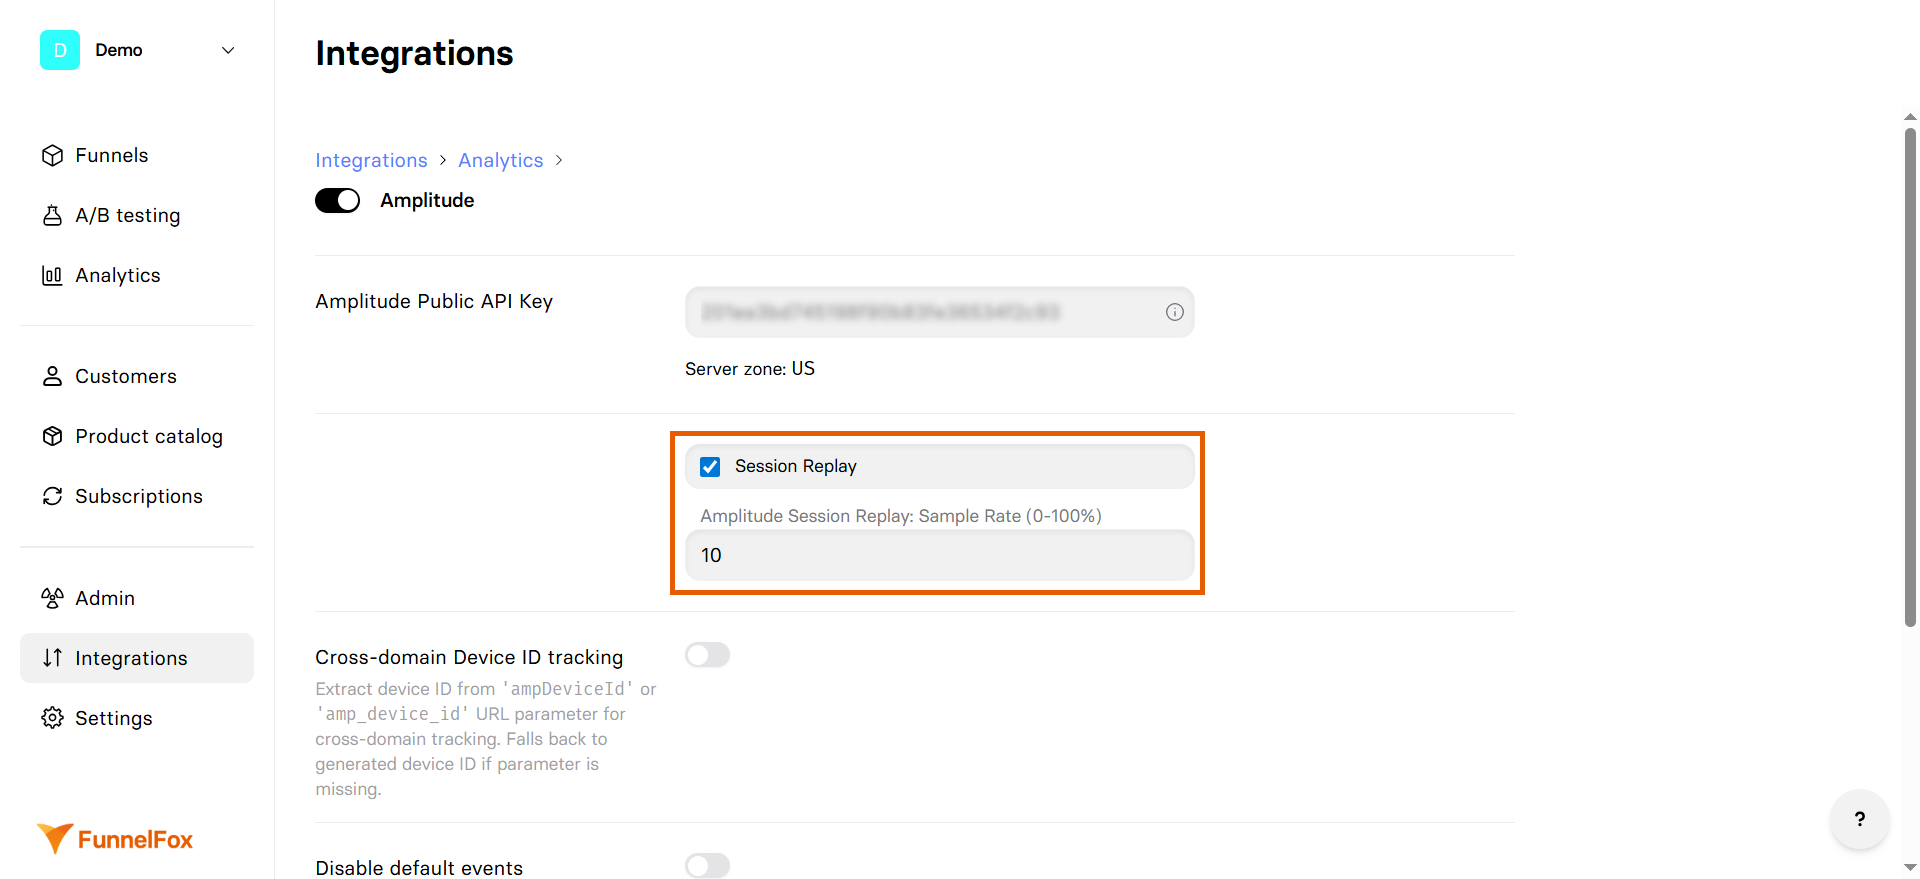Open Customers in the sidebar
Screen dimensions: 1920x879
pos(137,376)
